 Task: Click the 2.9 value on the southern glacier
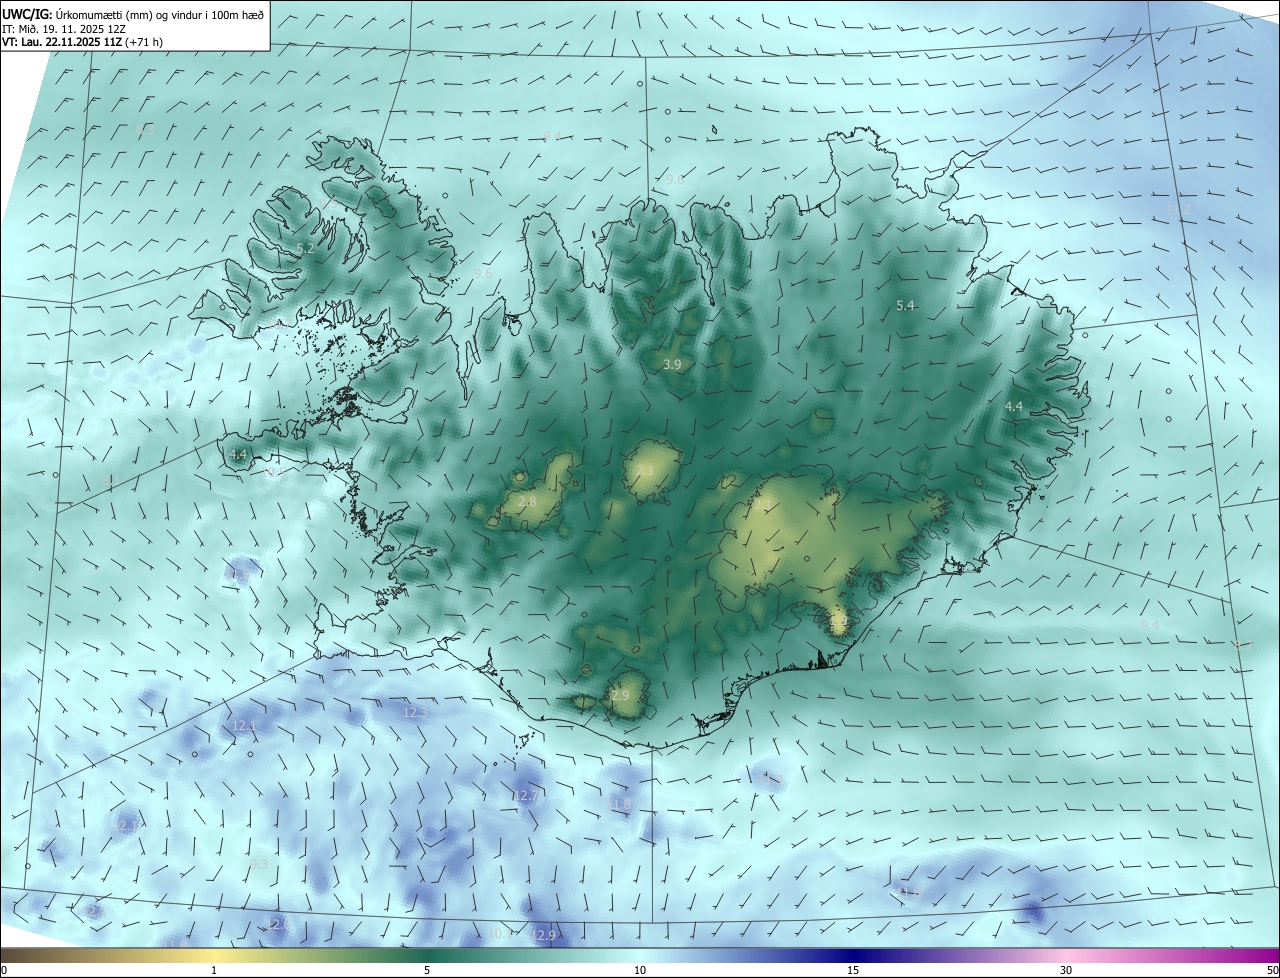[620, 695]
